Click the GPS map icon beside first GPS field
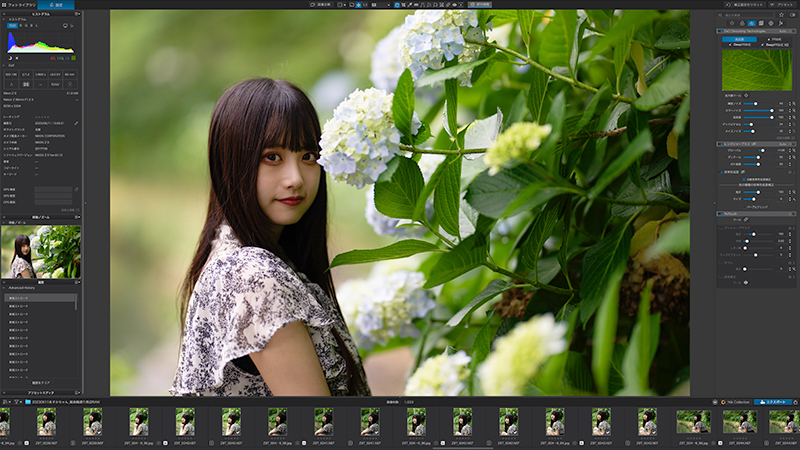The image size is (800, 450). [x=76, y=189]
